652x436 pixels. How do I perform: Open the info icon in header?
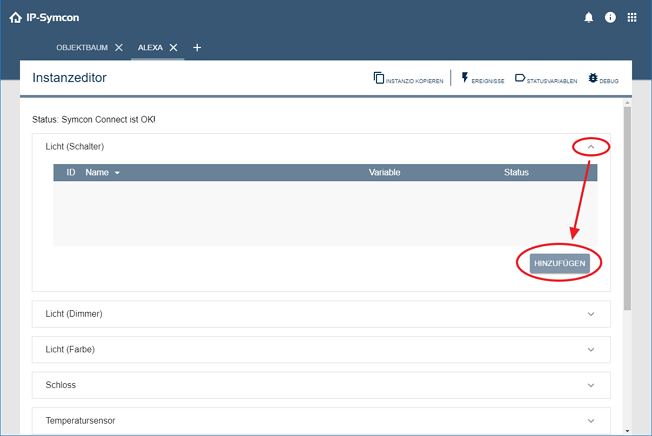click(610, 18)
